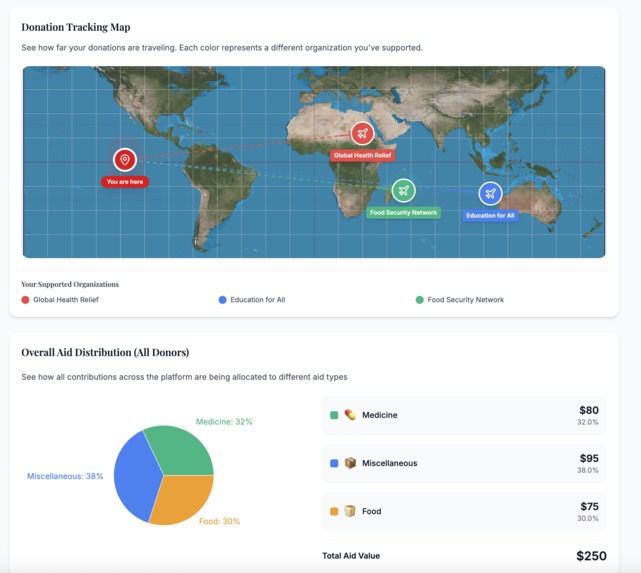Viewport: 641px width, 573px height.
Task: Click 'Global Health Relief' legend text
Action: (66, 300)
